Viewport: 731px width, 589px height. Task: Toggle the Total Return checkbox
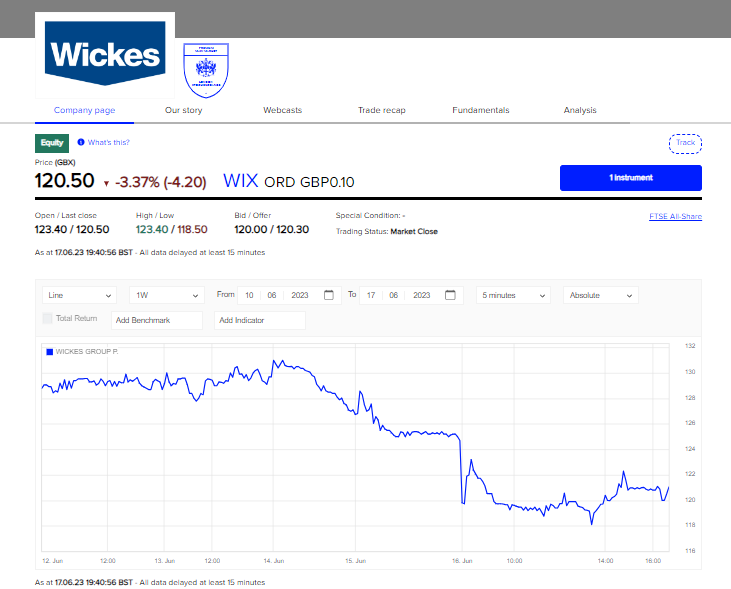coord(47,319)
